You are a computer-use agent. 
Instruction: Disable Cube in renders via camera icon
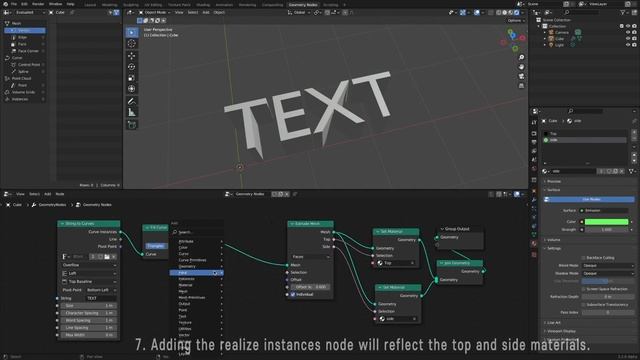pyautogui.click(x=634, y=38)
